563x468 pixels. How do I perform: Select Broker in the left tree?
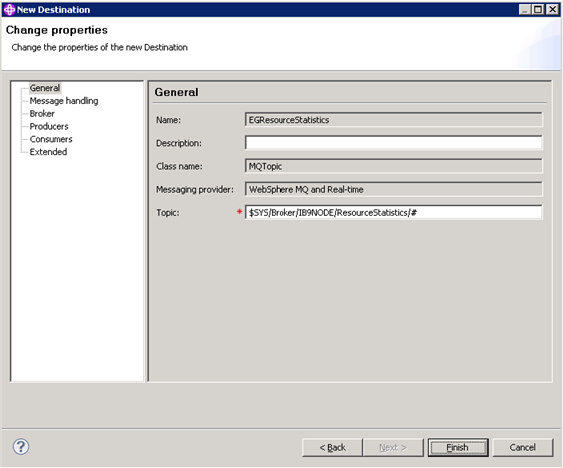coord(42,113)
